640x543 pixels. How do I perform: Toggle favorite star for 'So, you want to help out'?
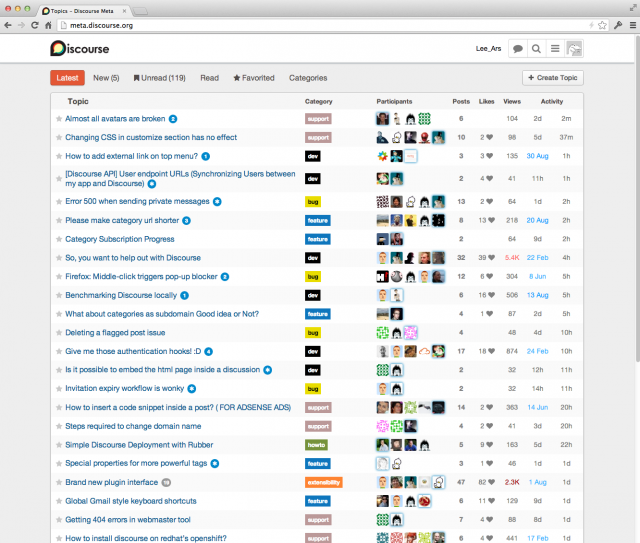(59, 258)
